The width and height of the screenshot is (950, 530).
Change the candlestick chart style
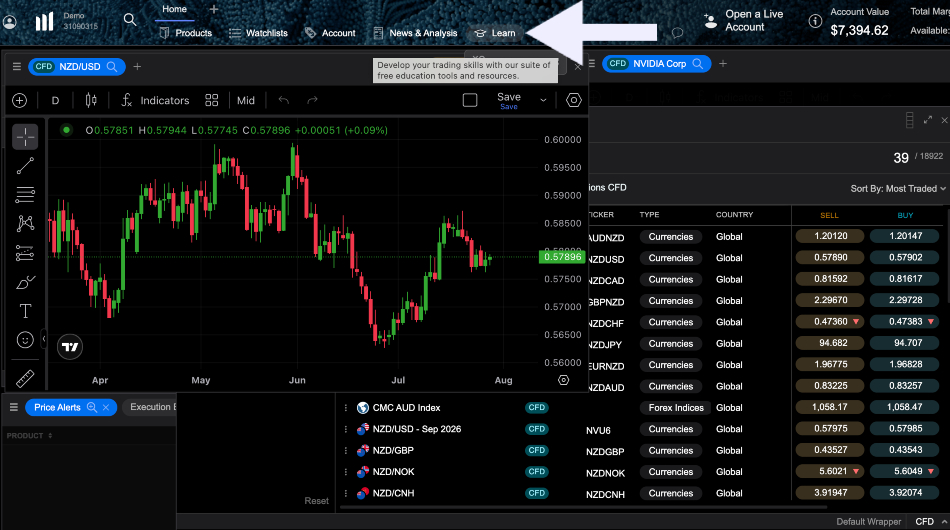pos(91,101)
